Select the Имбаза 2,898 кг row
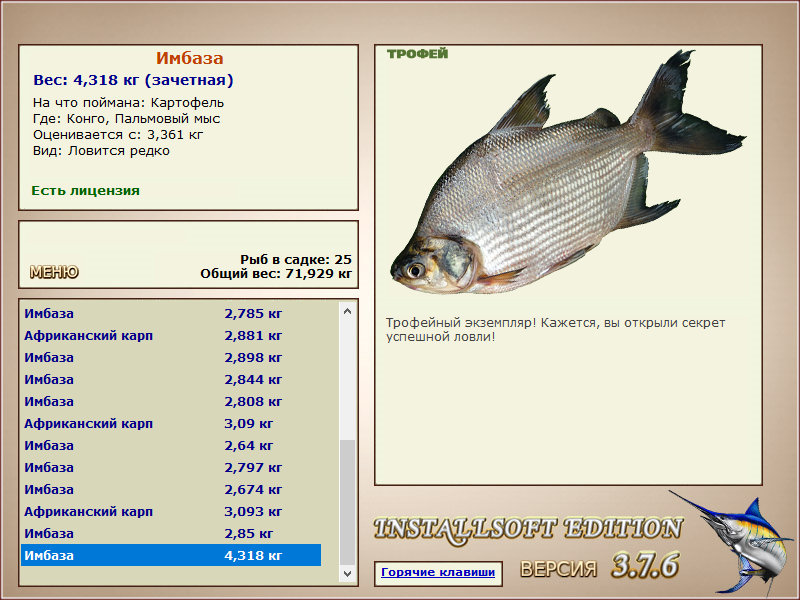Viewport: 800px width, 600px height. point(171,357)
